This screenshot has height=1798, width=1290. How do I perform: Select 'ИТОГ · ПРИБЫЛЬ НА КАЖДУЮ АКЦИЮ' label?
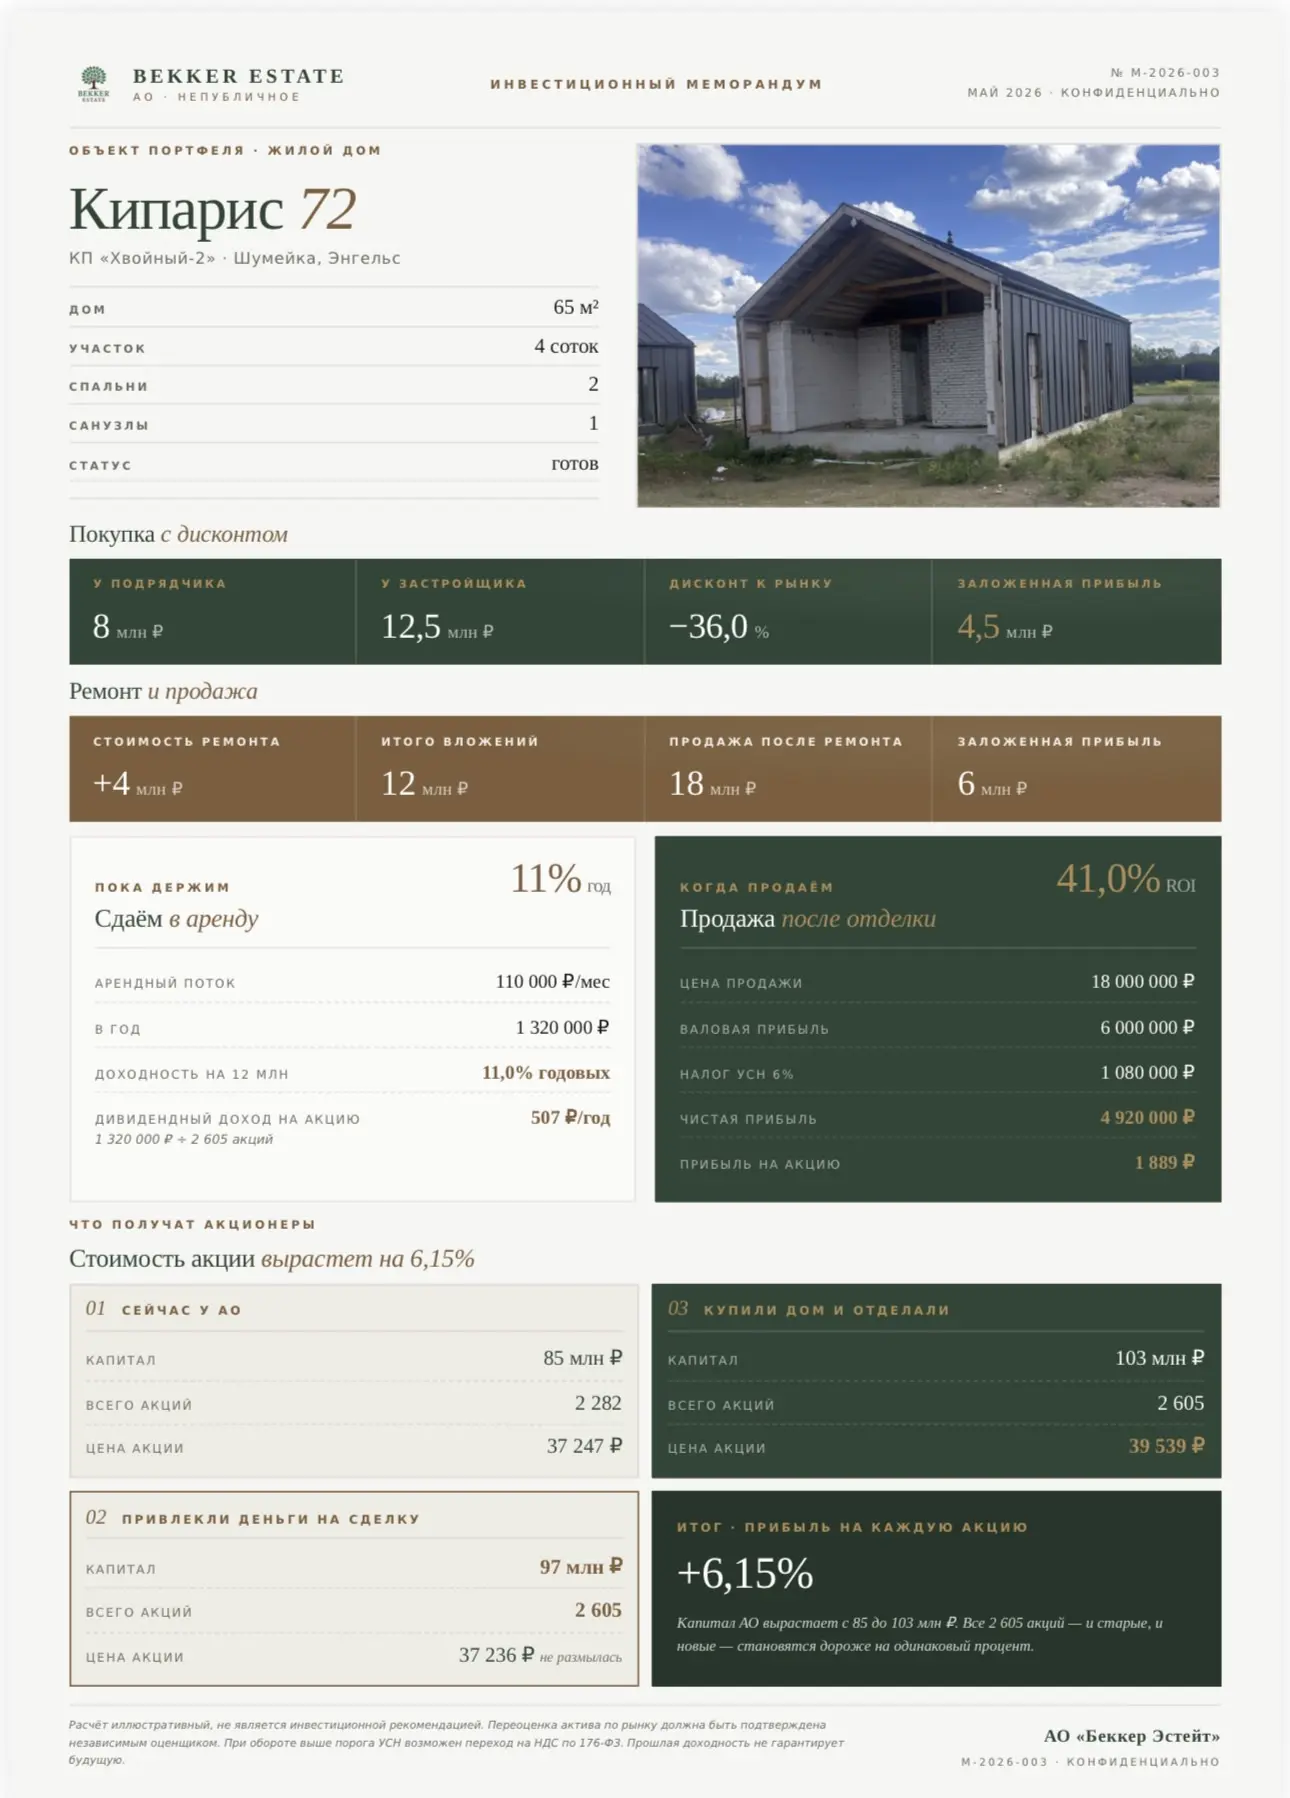pyautogui.click(x=853, y=1527)
